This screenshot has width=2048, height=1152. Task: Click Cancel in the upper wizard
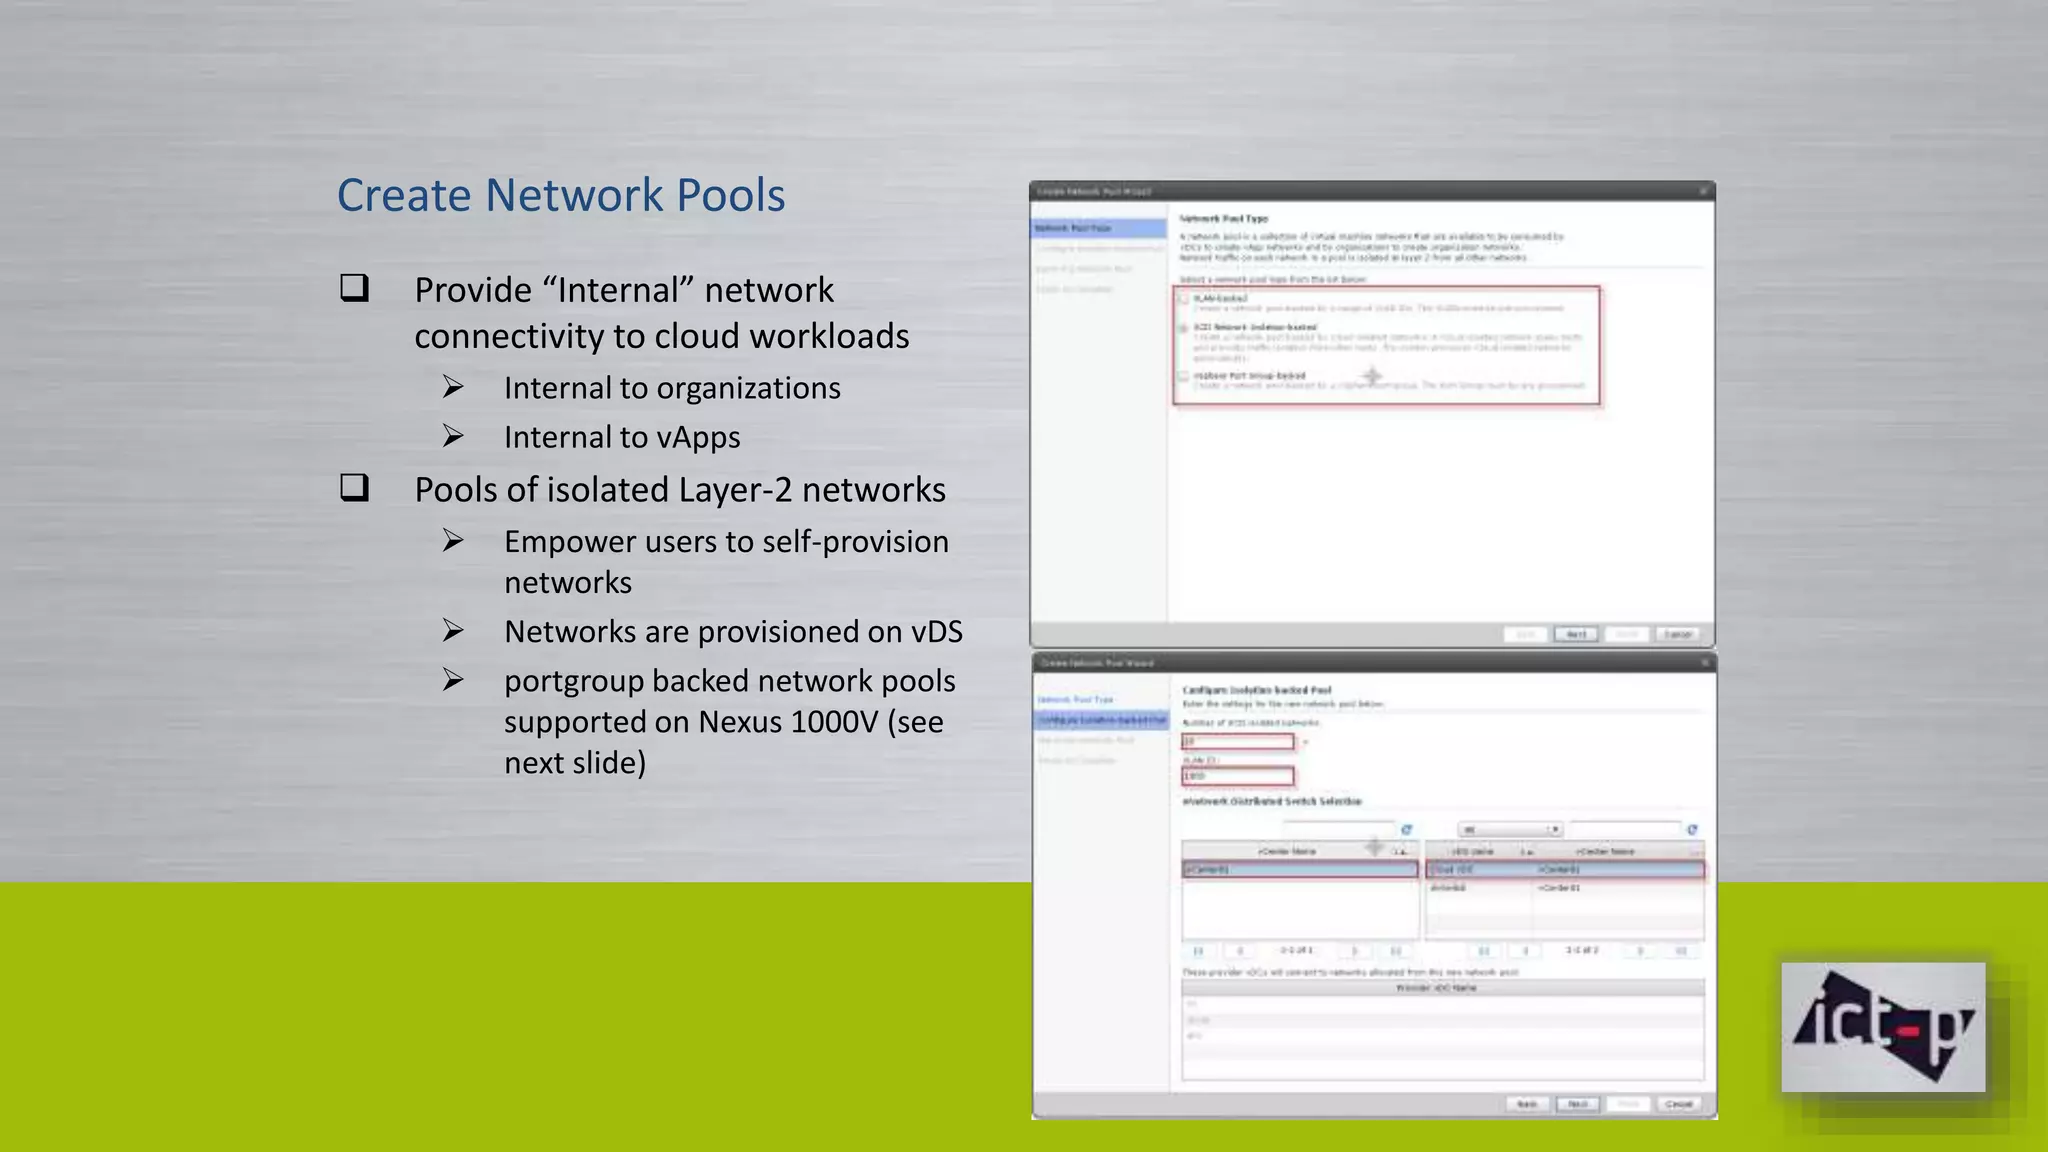(x=1678, y=635)
